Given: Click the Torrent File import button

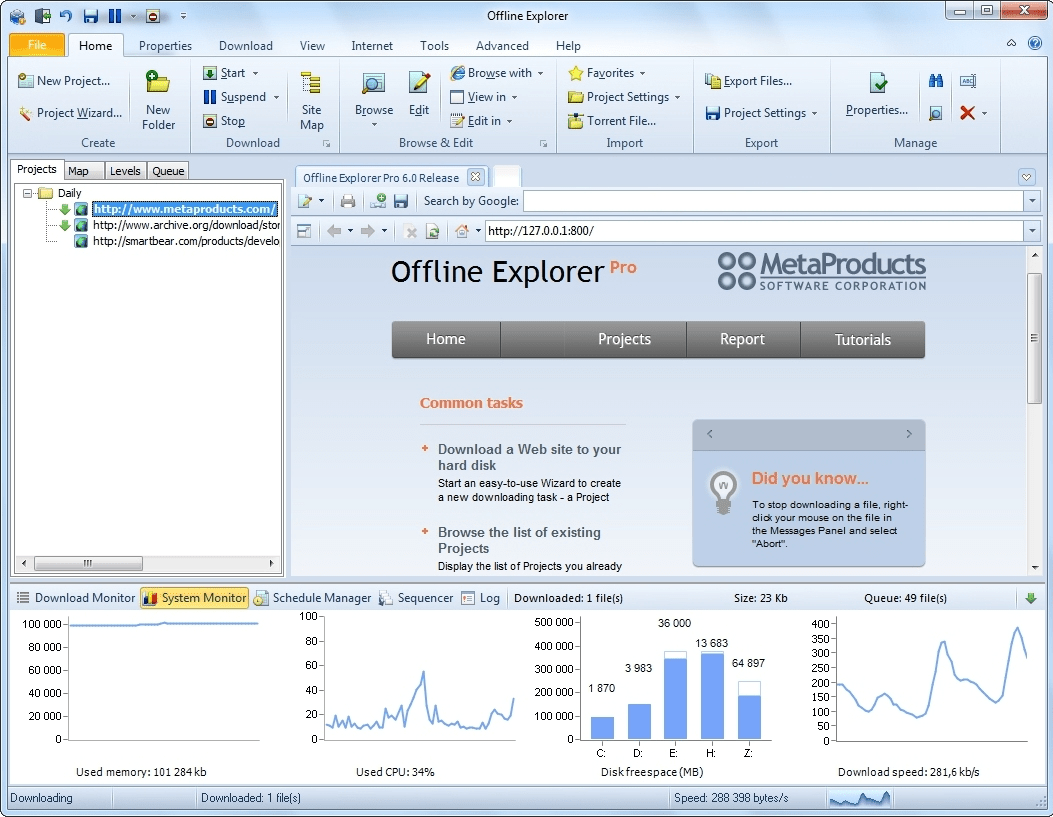Looking at the screenshot, I should coord(612,121).
